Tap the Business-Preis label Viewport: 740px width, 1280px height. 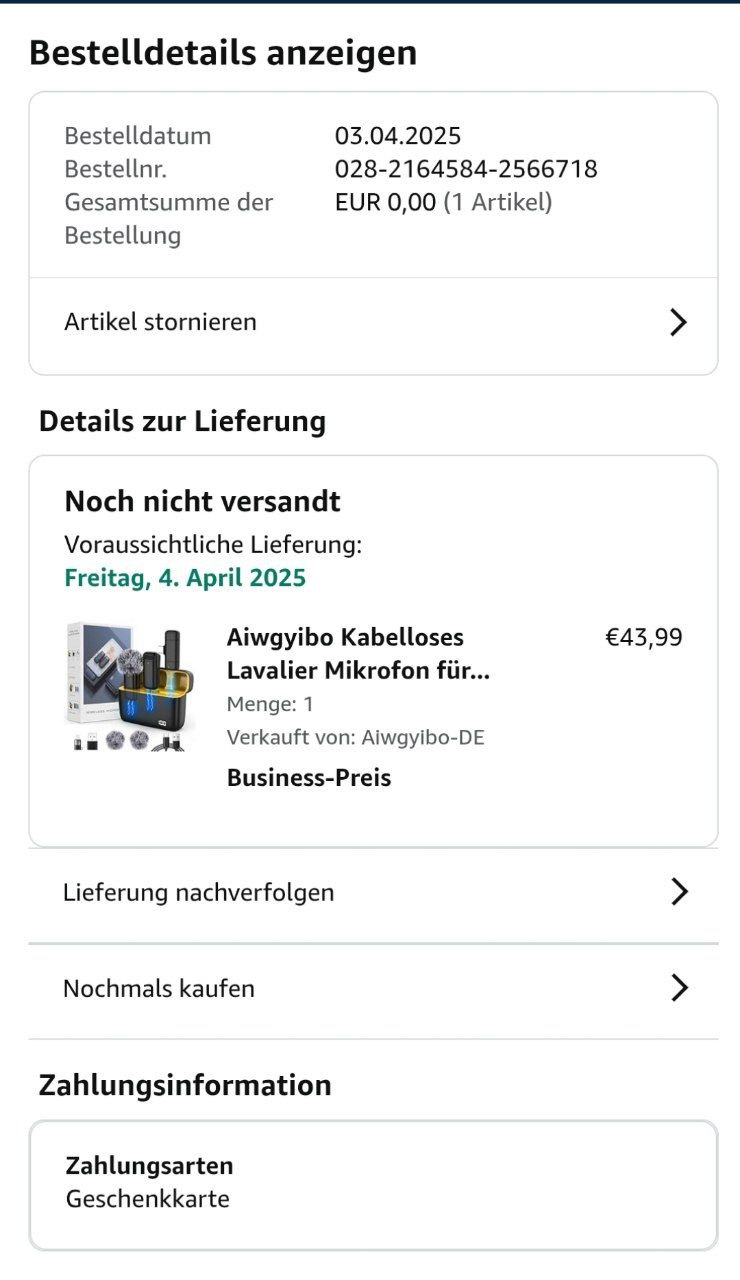tap(309, 778)
